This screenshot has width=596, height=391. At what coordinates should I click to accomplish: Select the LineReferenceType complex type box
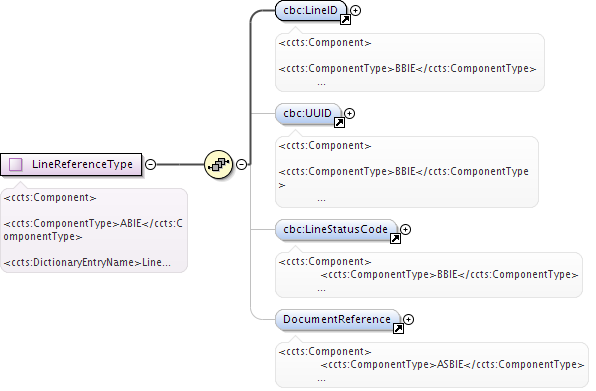71,165
